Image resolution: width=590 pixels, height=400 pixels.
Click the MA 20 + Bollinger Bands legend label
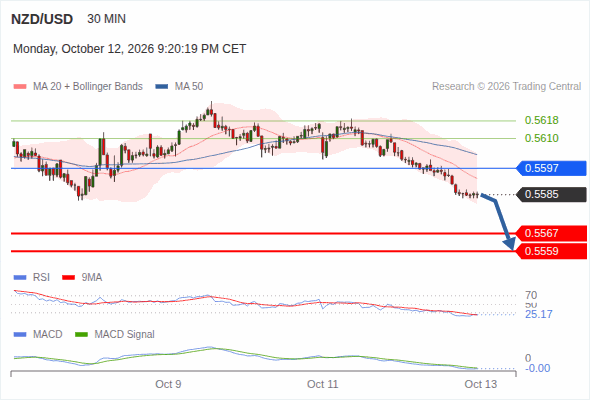click(x=88, y=87)
